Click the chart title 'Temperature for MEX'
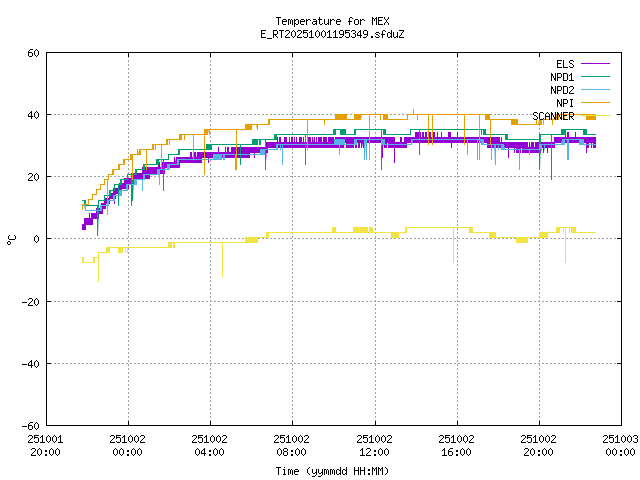 coord(332,21)
